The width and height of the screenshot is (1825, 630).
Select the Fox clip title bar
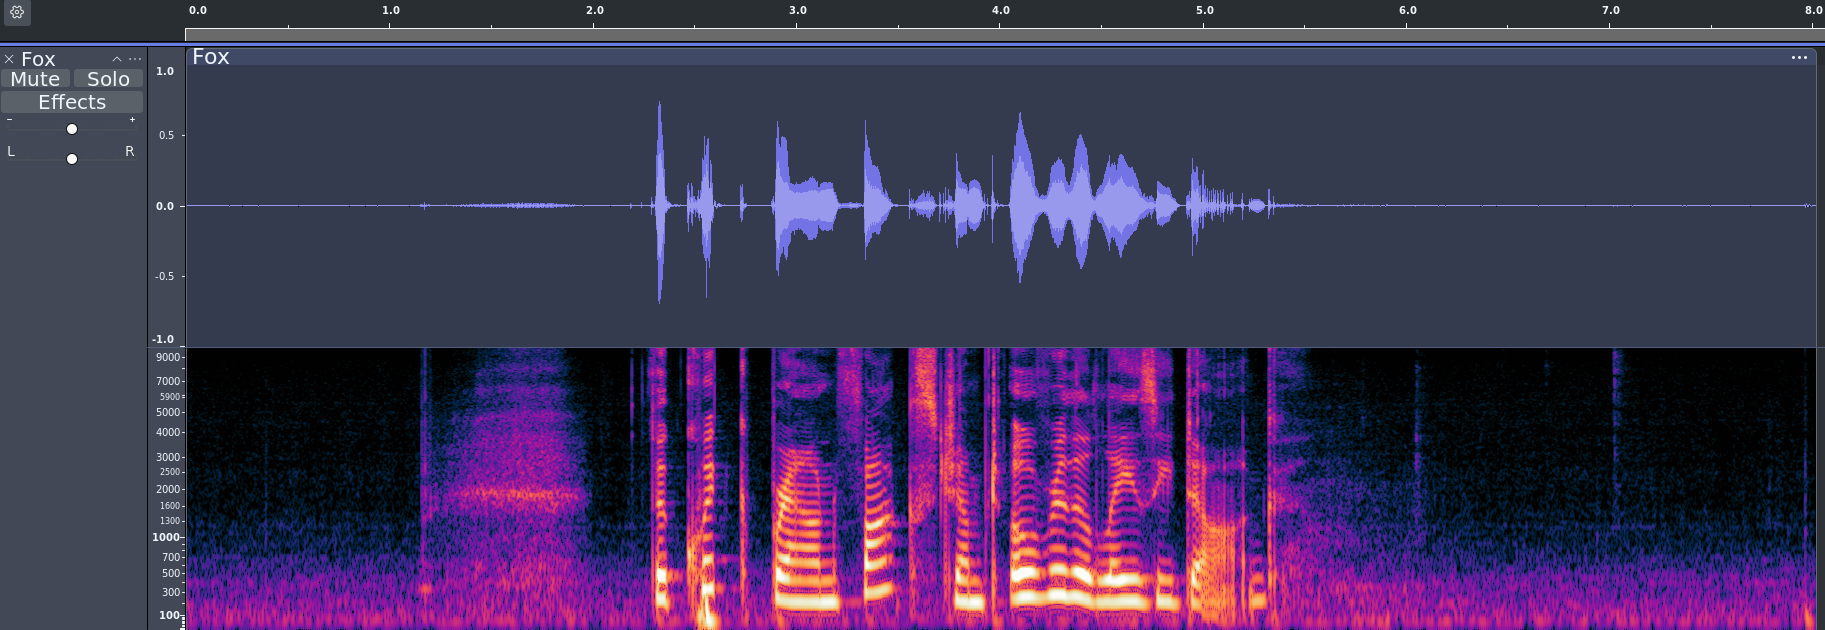[1000, 57]
